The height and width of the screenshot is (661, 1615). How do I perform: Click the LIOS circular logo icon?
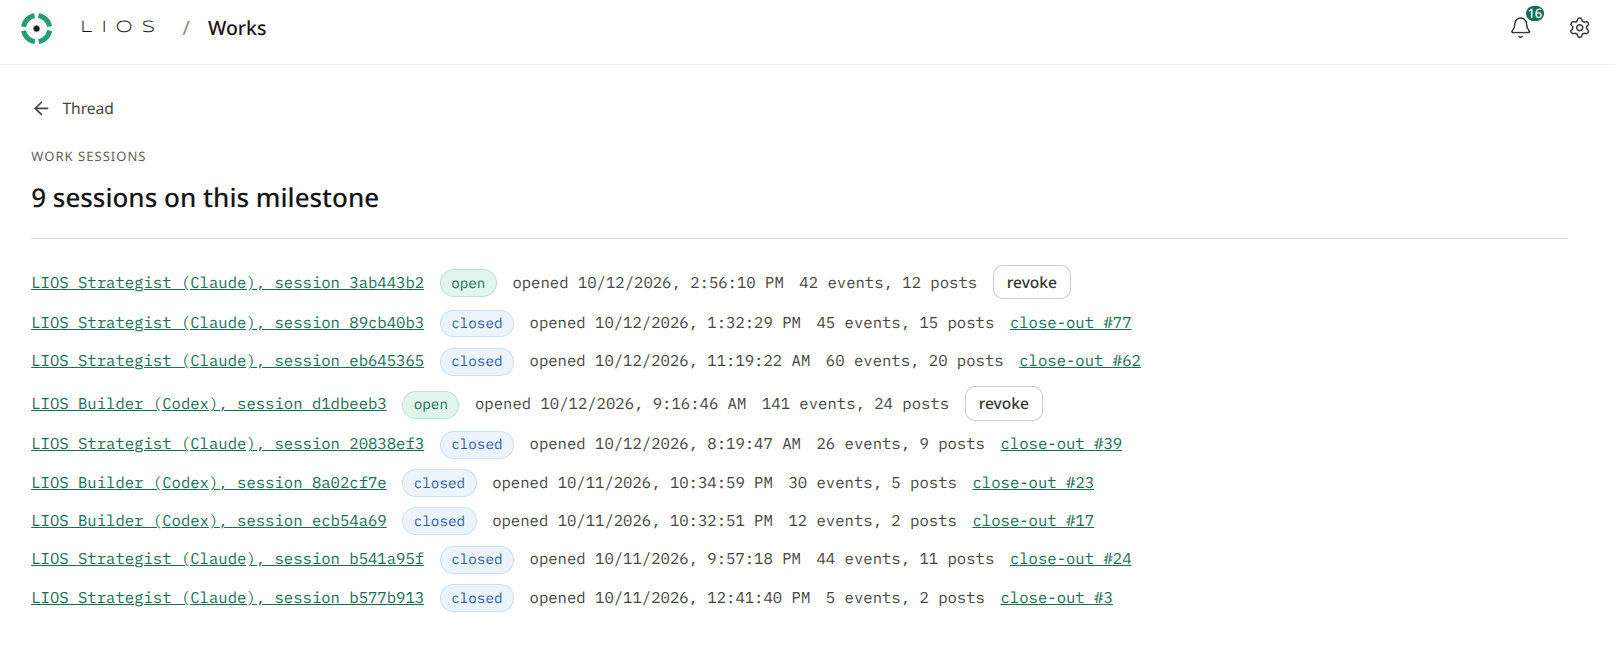point(37,28)
